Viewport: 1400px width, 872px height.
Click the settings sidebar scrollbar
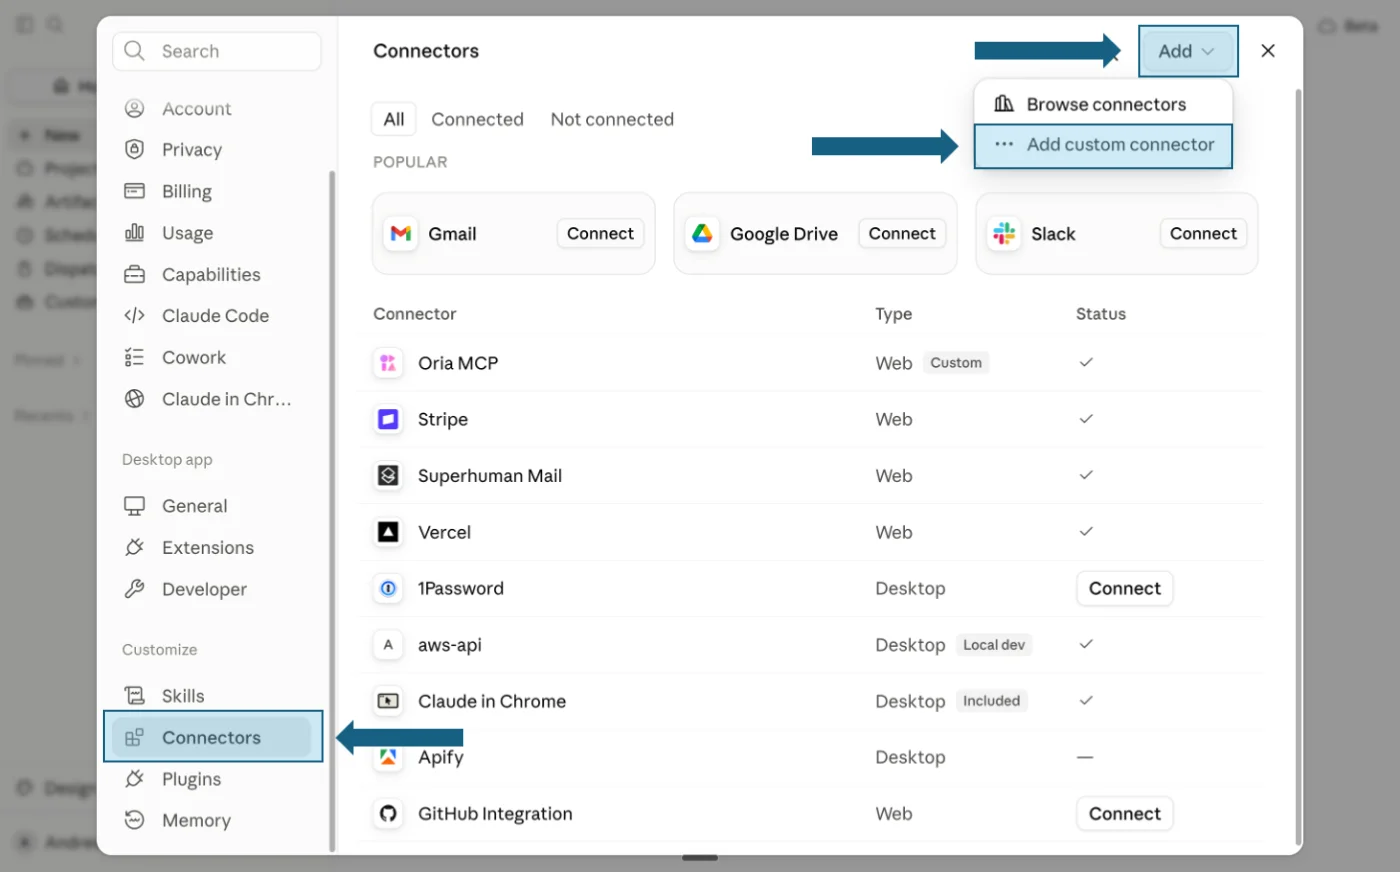click(x=332, y=510)
